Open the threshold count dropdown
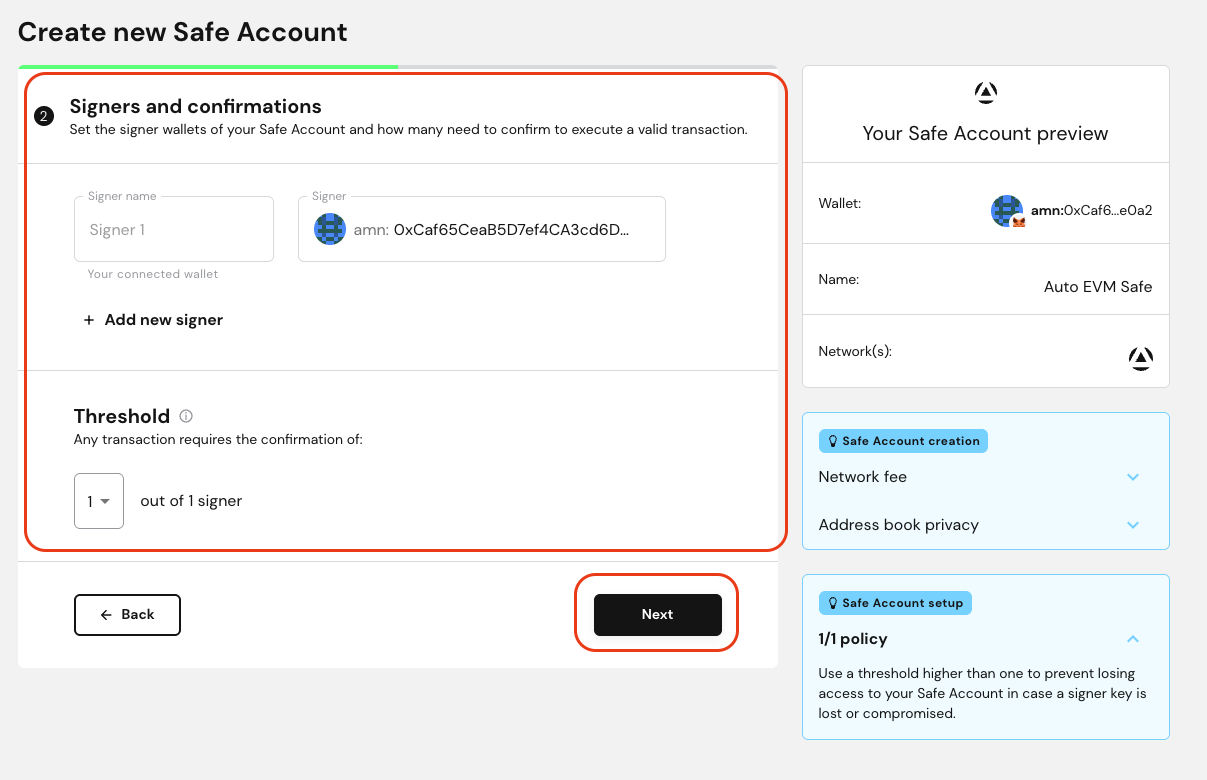This screenshot has height=780, width=1207. [99, 501]
